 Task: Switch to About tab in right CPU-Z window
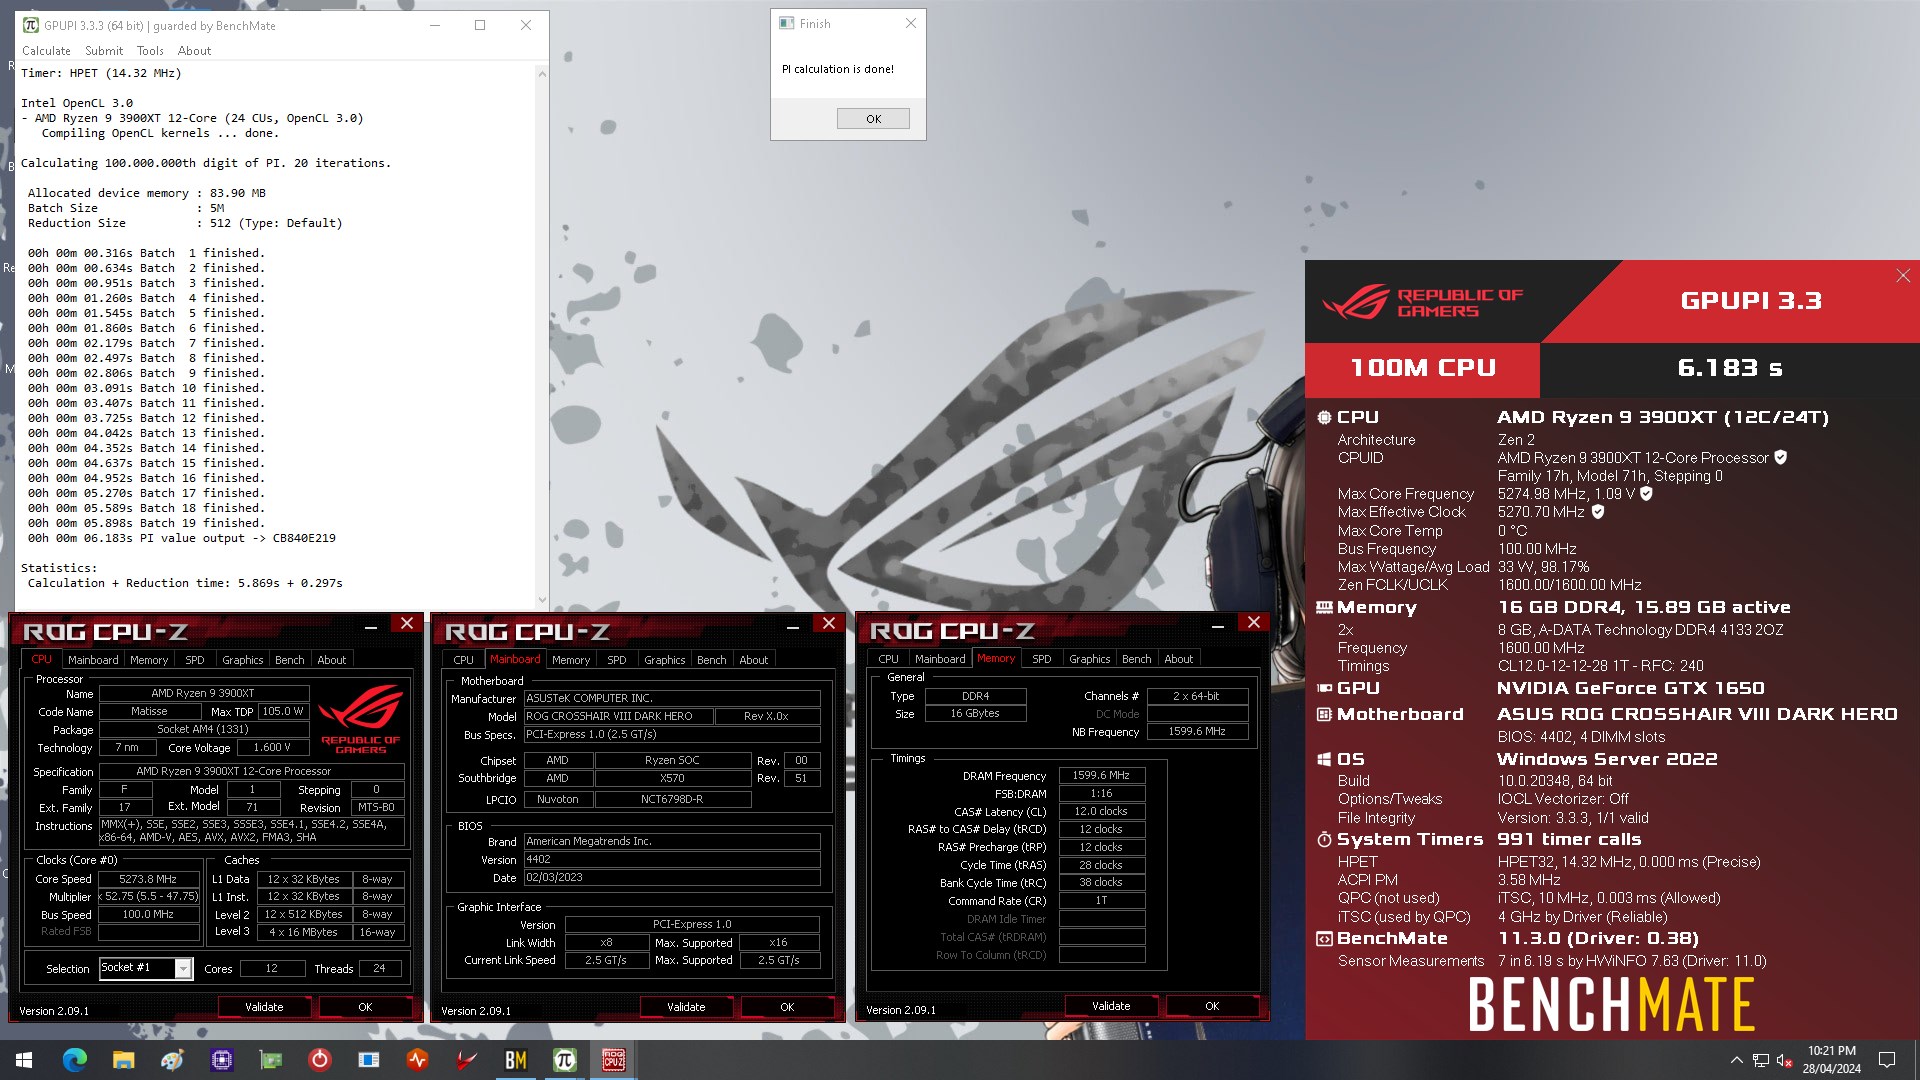1179,659
